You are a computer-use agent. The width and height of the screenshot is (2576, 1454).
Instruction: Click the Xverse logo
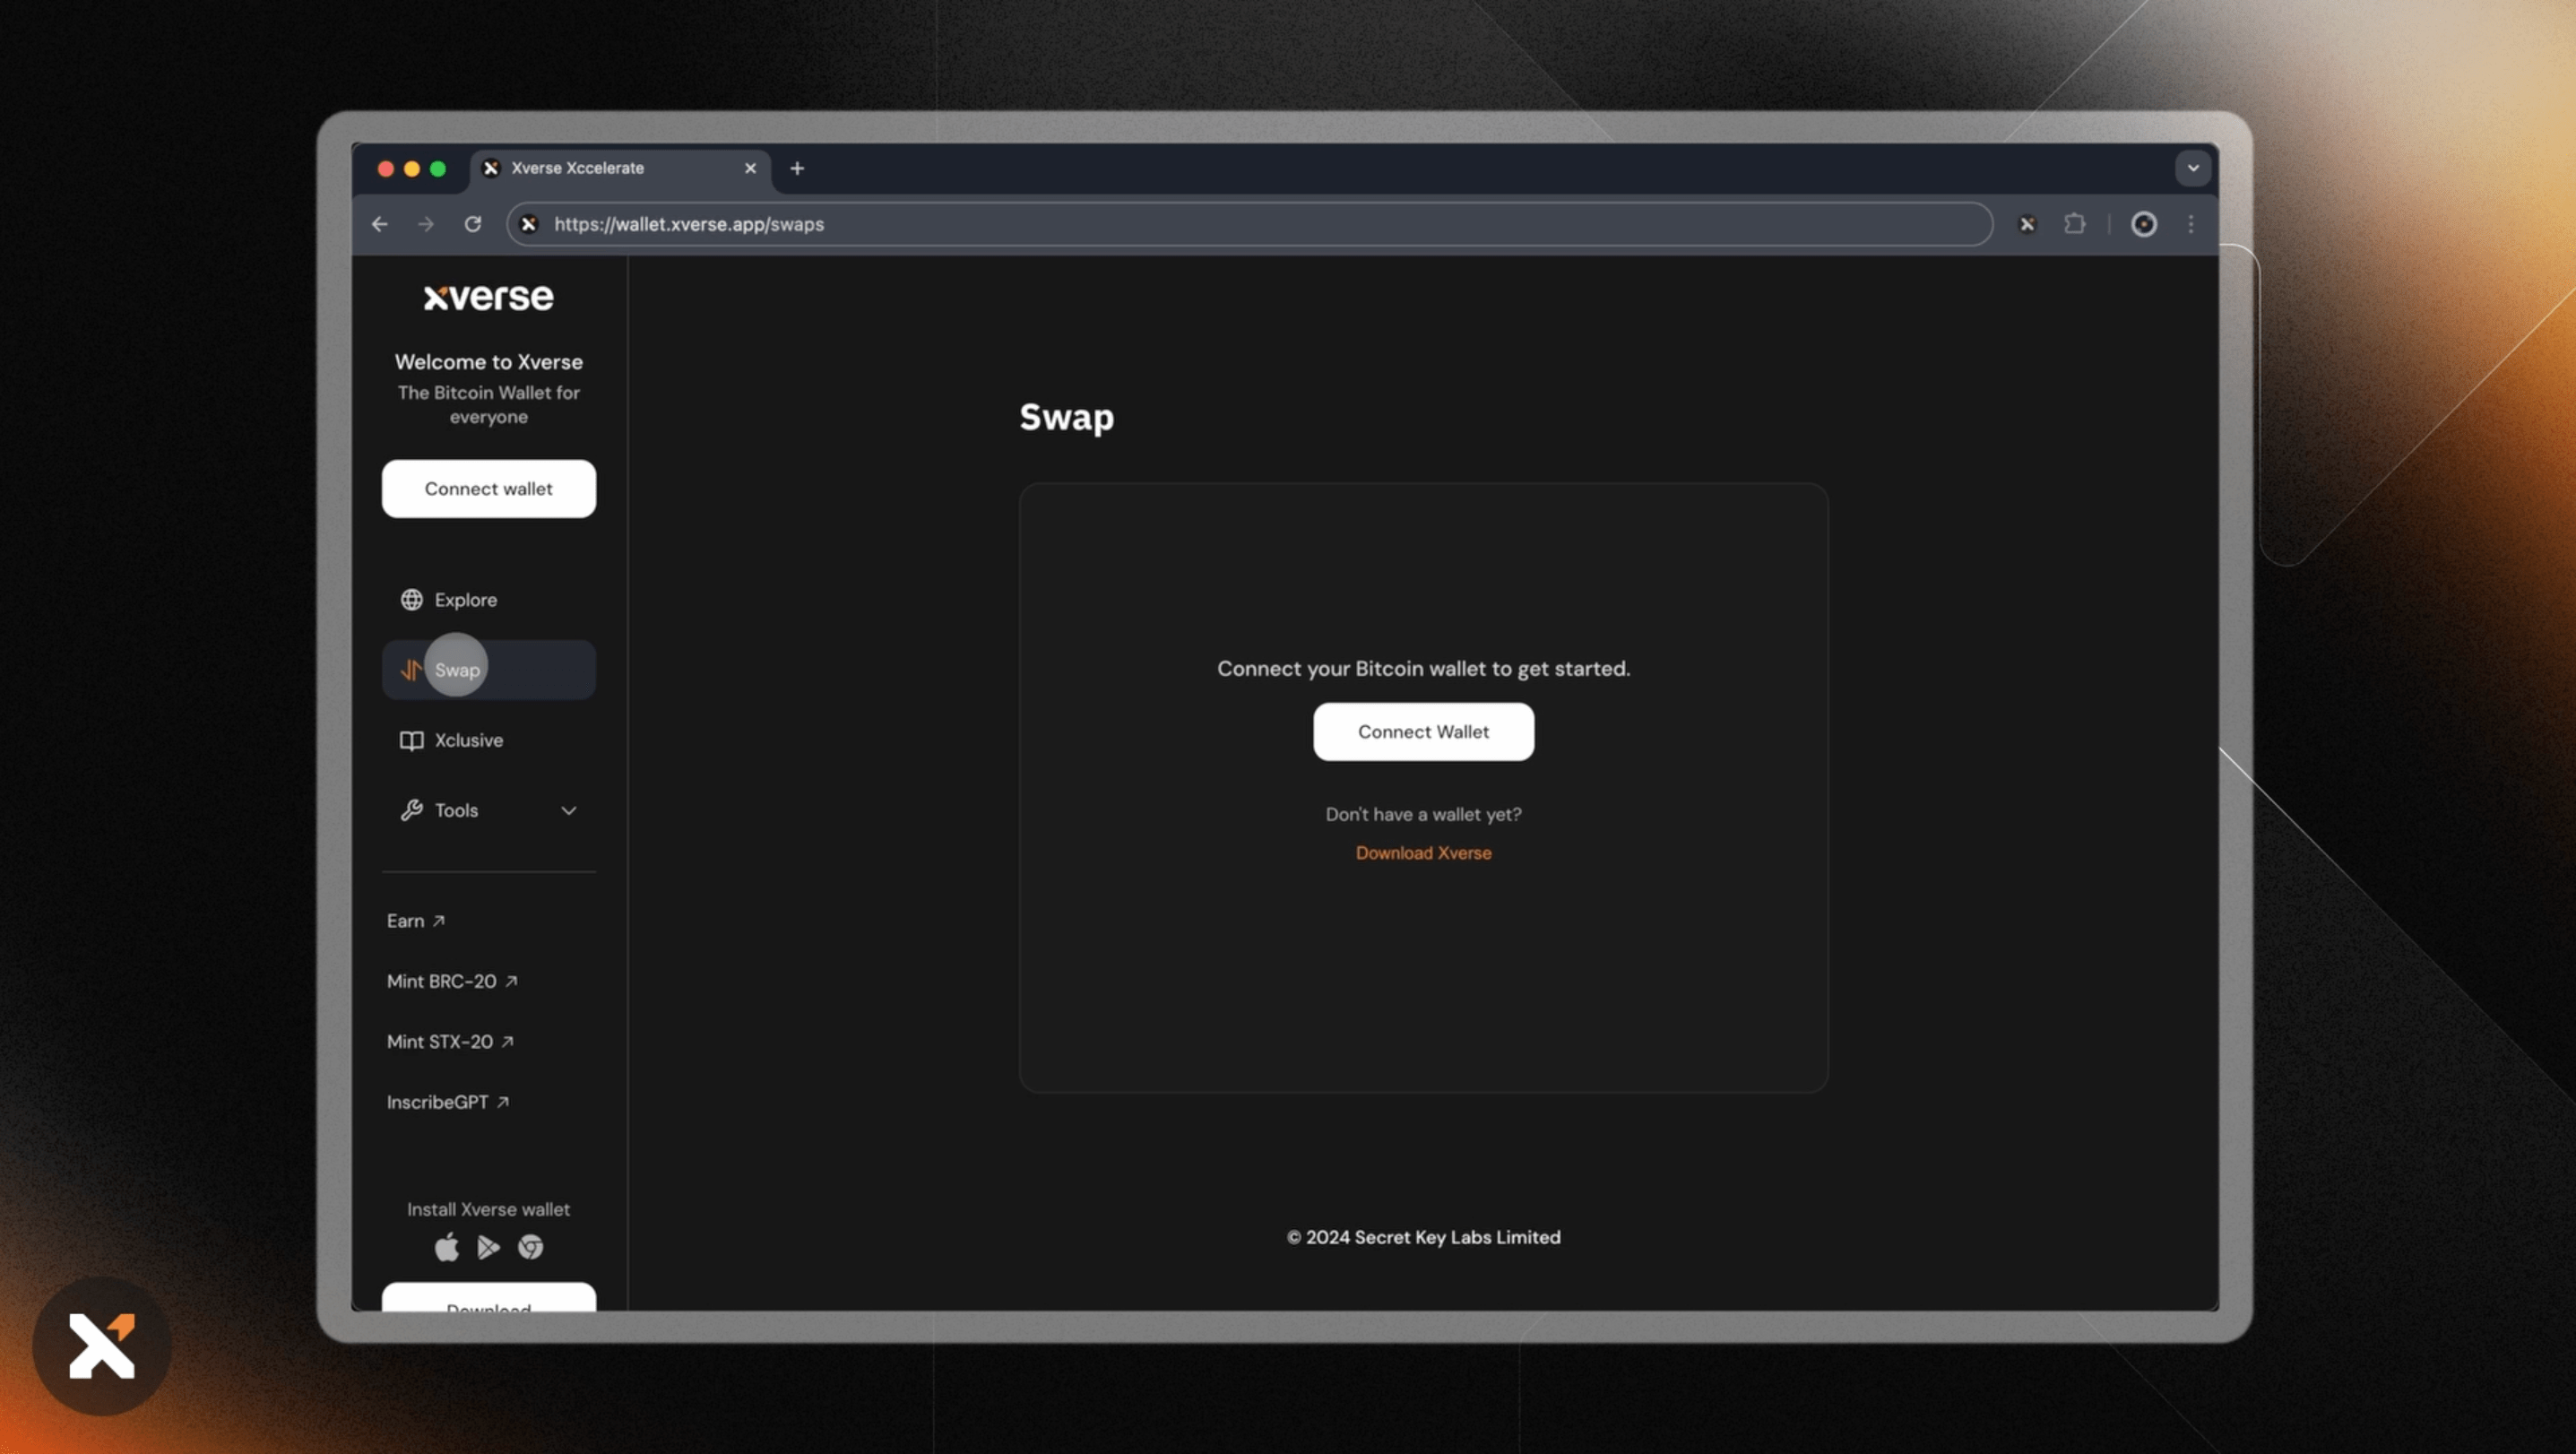(x=488, y=296)
